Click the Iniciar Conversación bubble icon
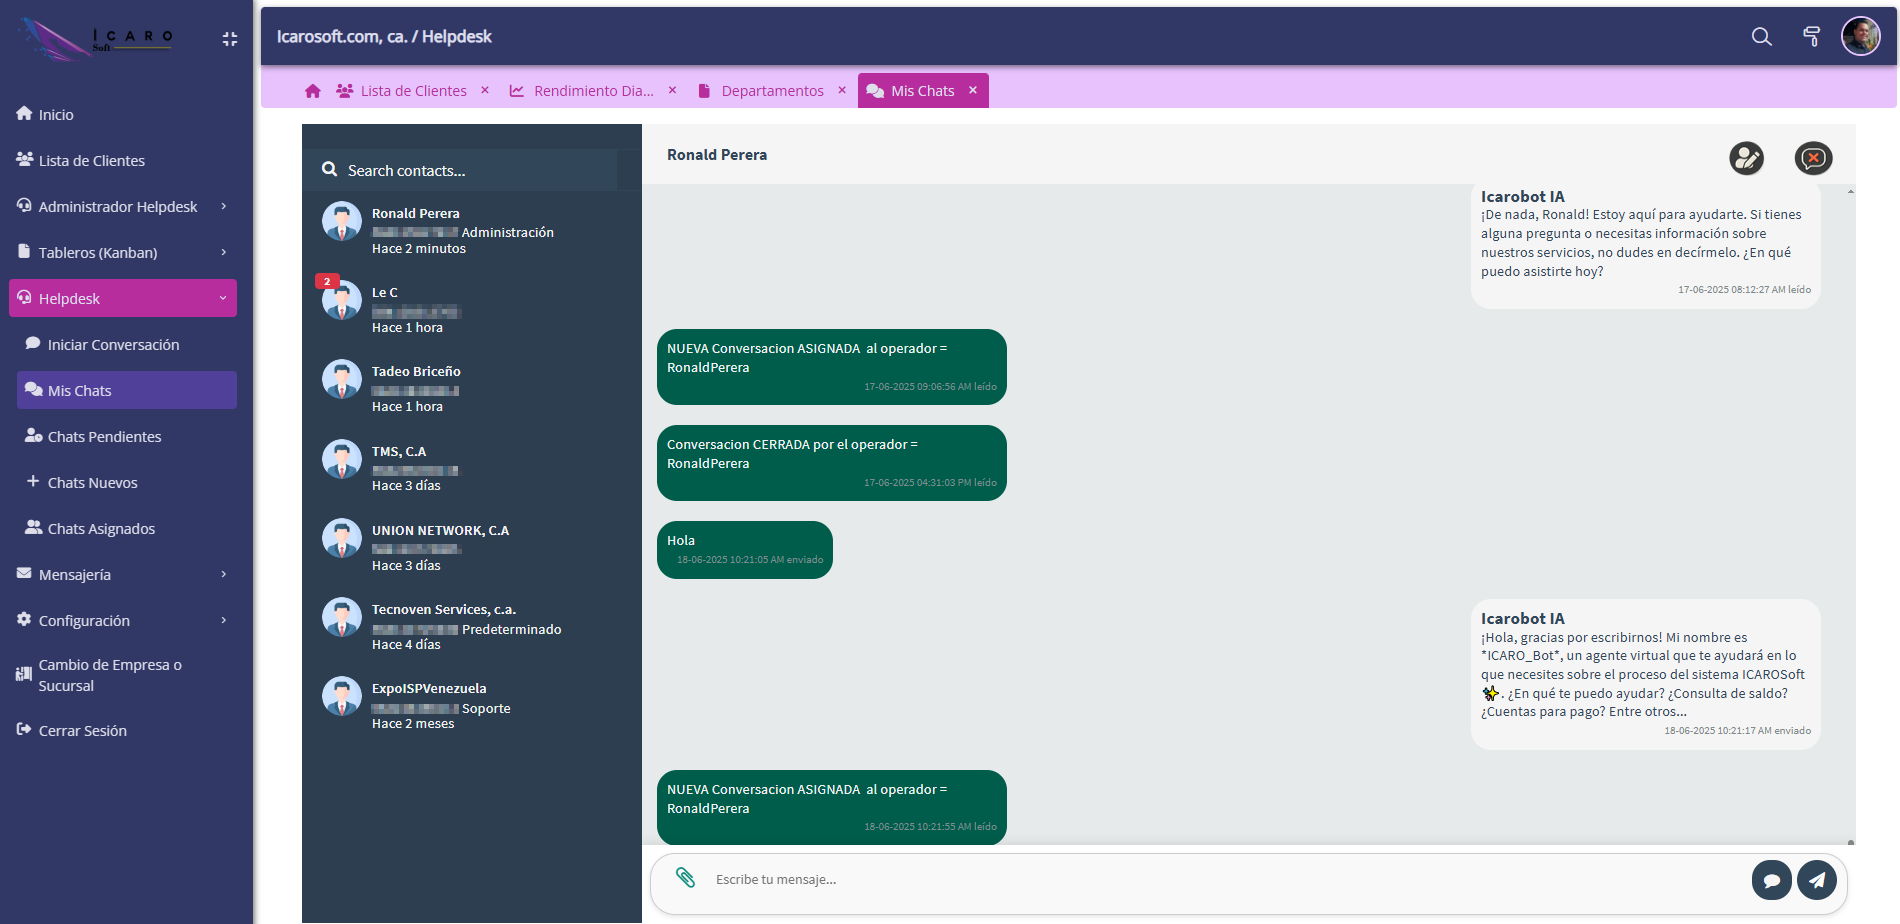This screenshot has width=1900, height=924. click(33, 343)
